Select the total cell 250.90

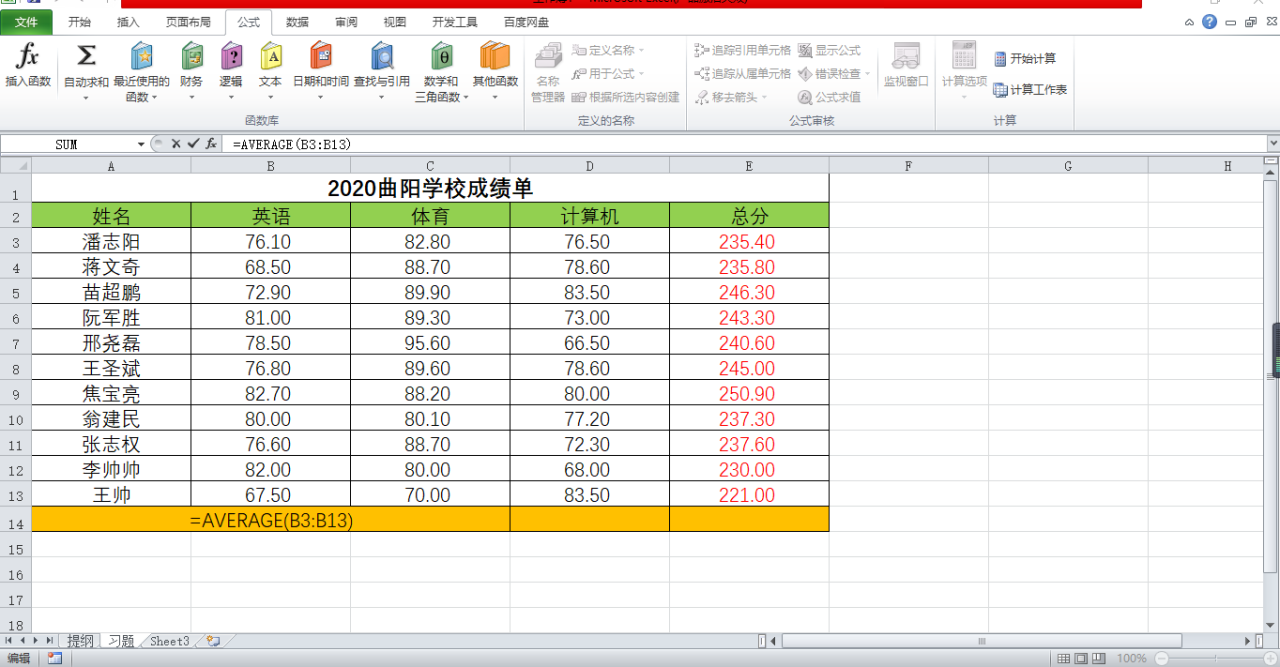pos(749,394)
